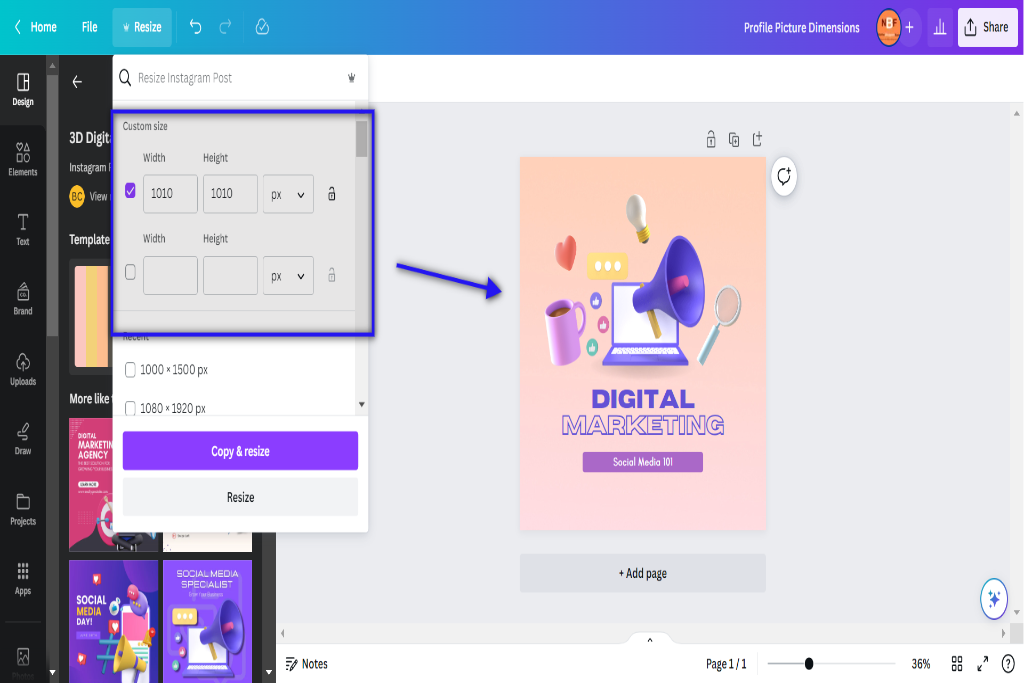The image size is (1024, 683).
Task: Open the Elements panel in sidebar
Action: (23, 159)
